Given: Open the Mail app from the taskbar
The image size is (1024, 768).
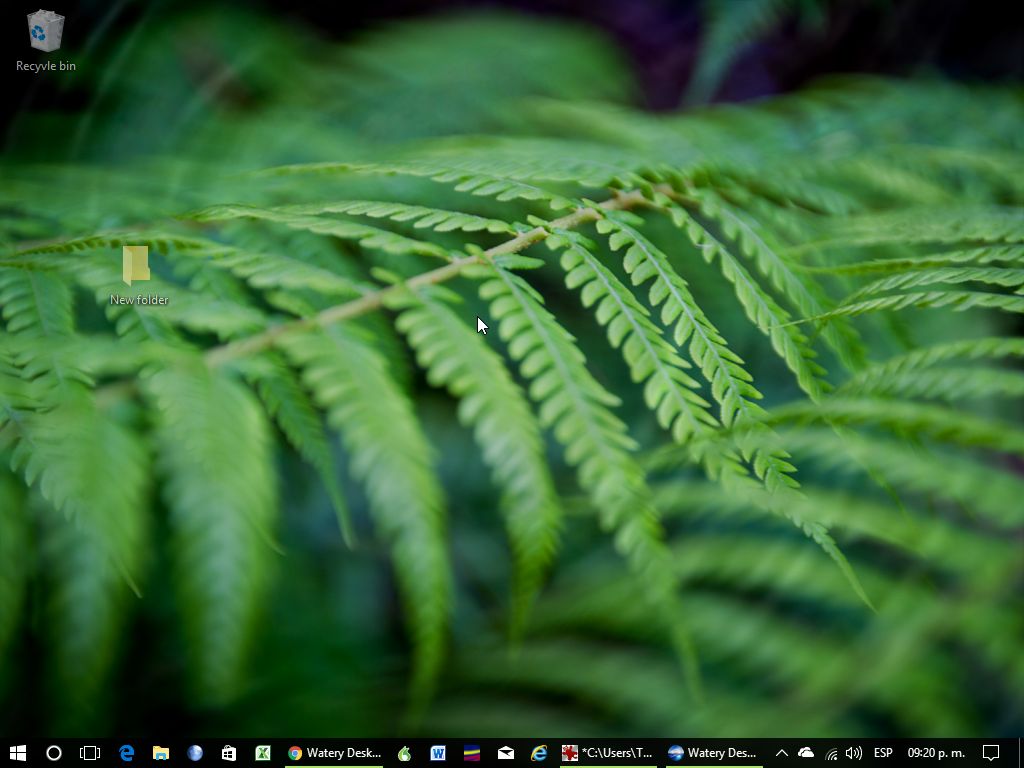Looking at the screenshot, I should [x=505, y=753].
